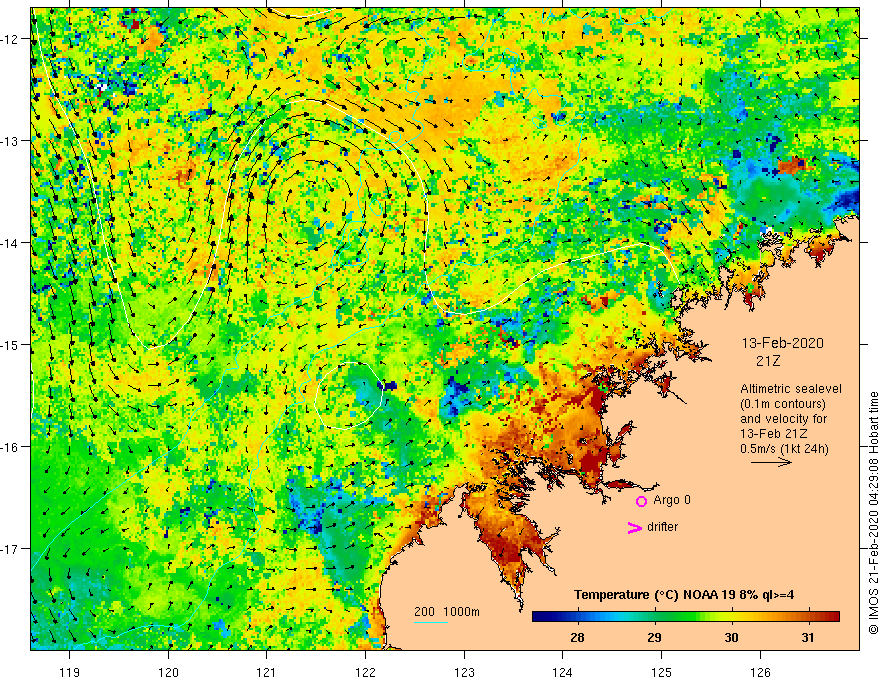The width and height of the screenshot is (880, 680).
Task: Click latitude axis label -16
Action: coord(10,447)
